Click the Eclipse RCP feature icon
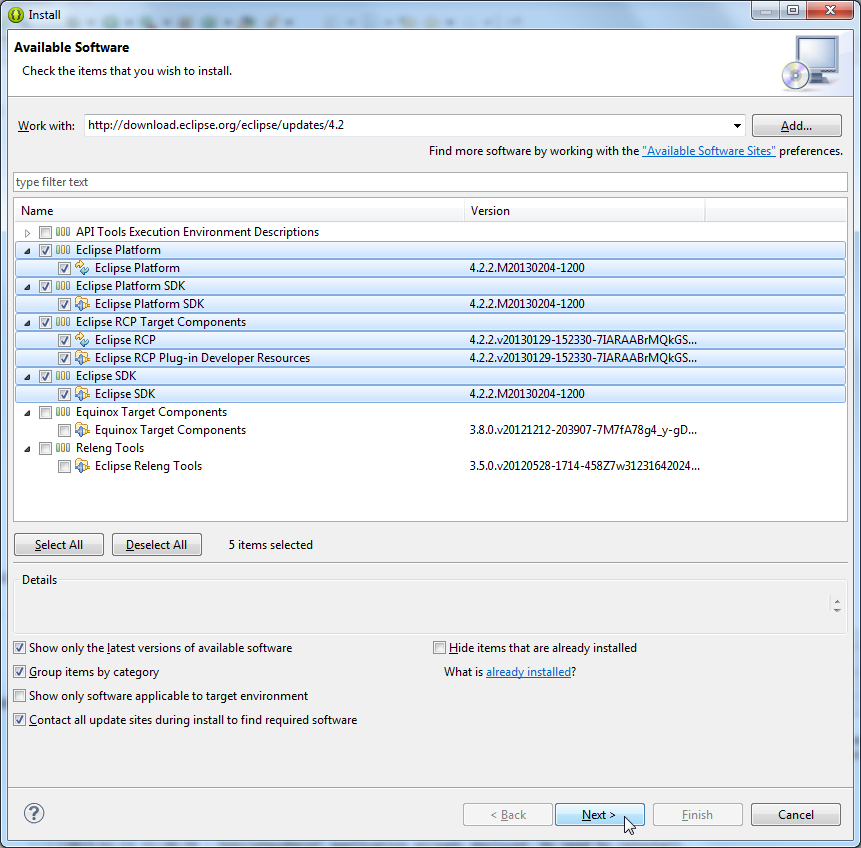Image resolution: width=861 pixels, height=848 pixels. tap(82, 339)
